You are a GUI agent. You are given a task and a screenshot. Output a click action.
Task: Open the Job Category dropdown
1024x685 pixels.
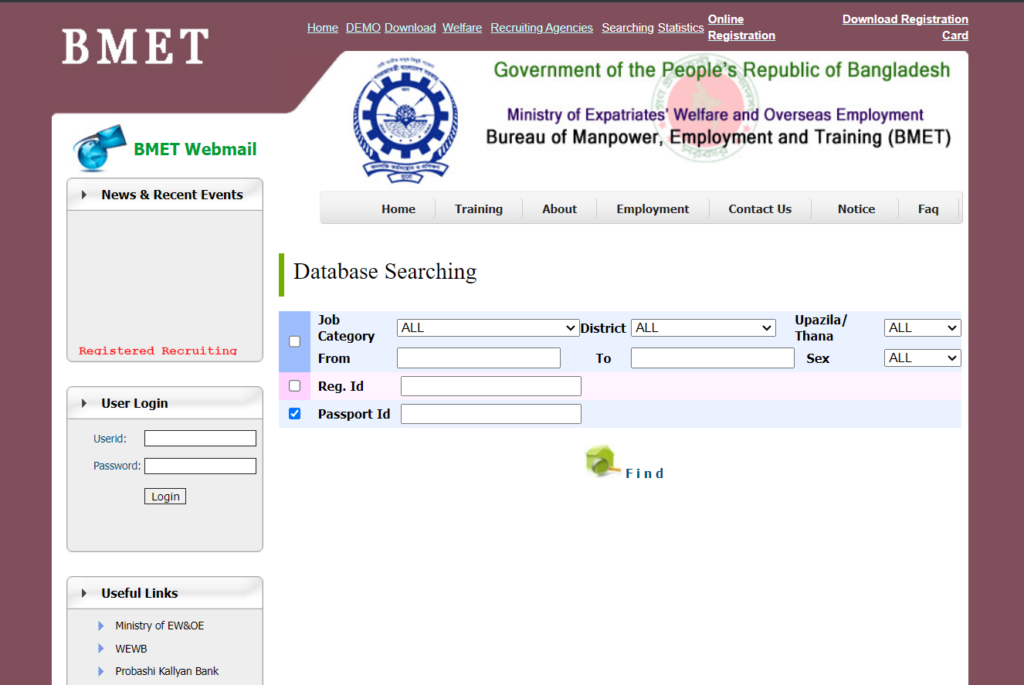[x=487, y=328]
